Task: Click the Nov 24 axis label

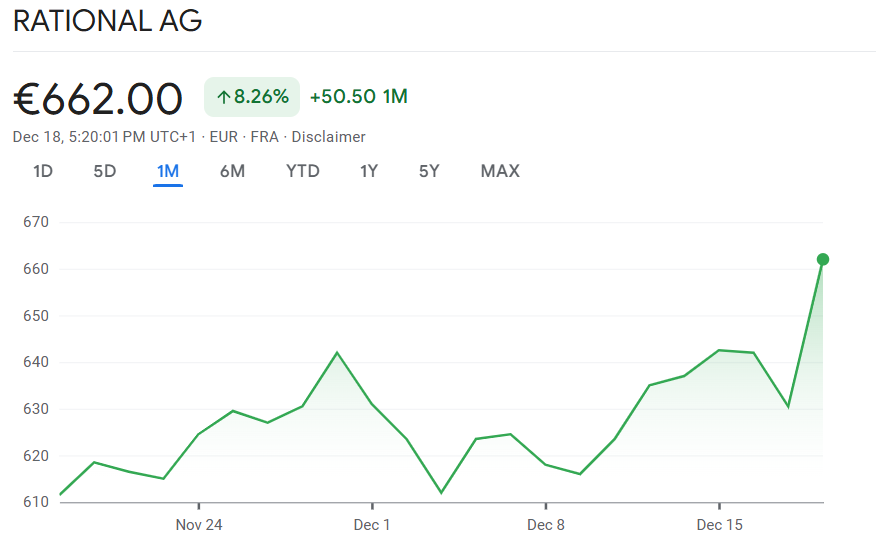Action: click(199, 525)
